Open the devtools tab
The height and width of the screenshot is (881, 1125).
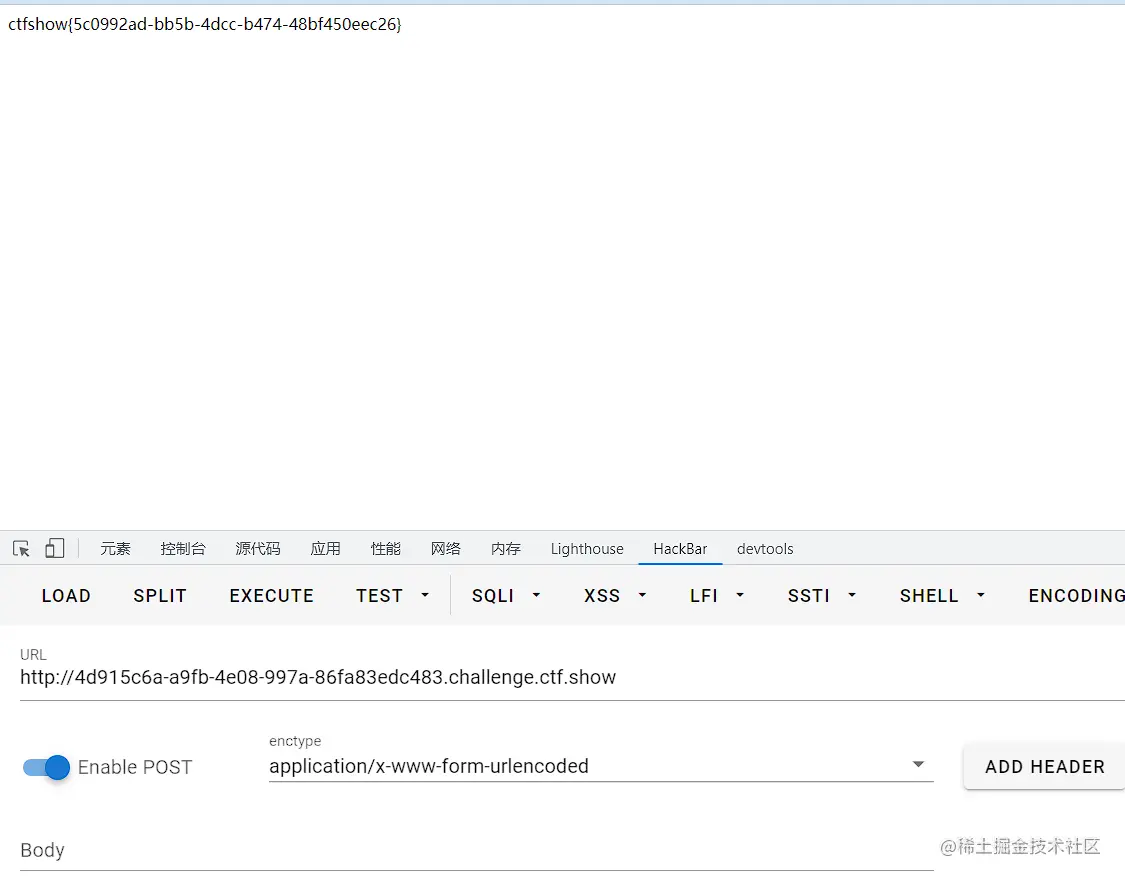pyautogui.click(x=765, y=549)
